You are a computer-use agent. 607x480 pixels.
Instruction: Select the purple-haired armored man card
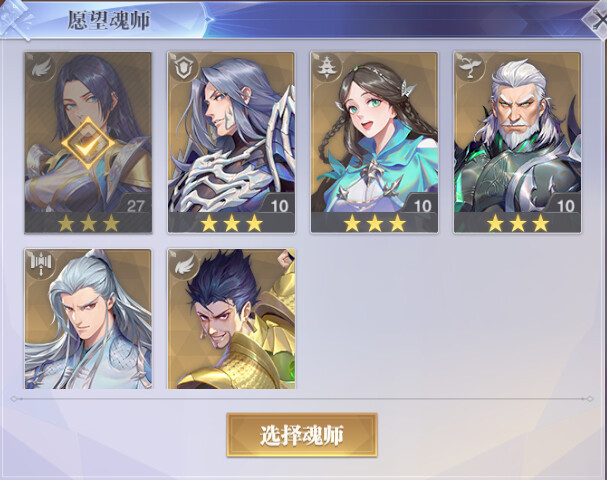pos(231,143)
